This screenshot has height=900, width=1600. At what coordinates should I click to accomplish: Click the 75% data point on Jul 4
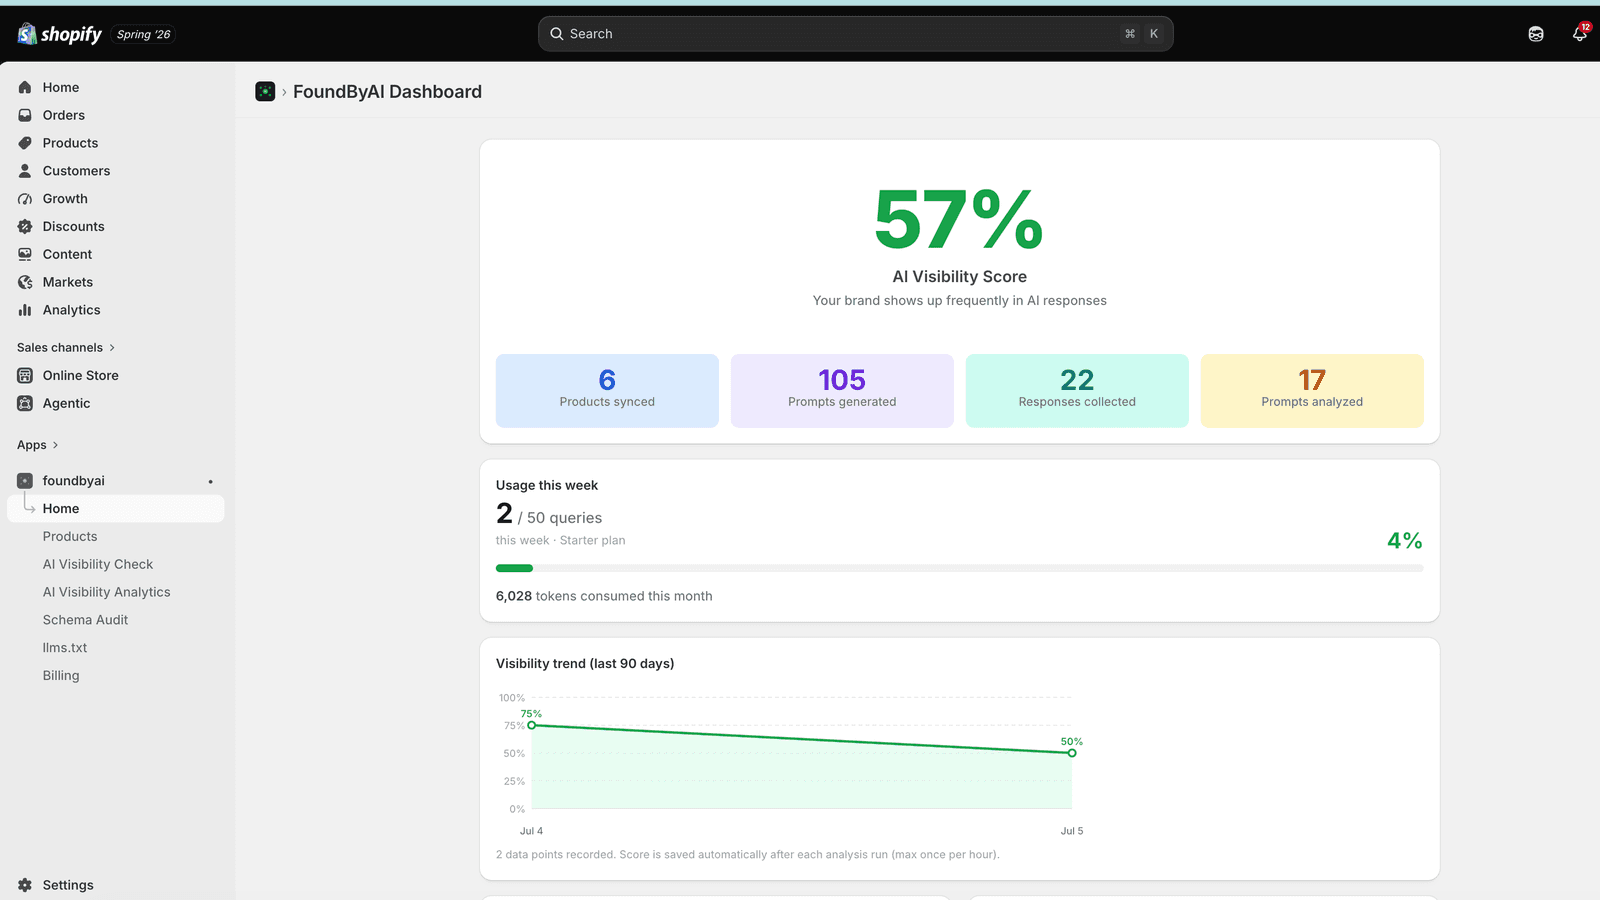532,725
